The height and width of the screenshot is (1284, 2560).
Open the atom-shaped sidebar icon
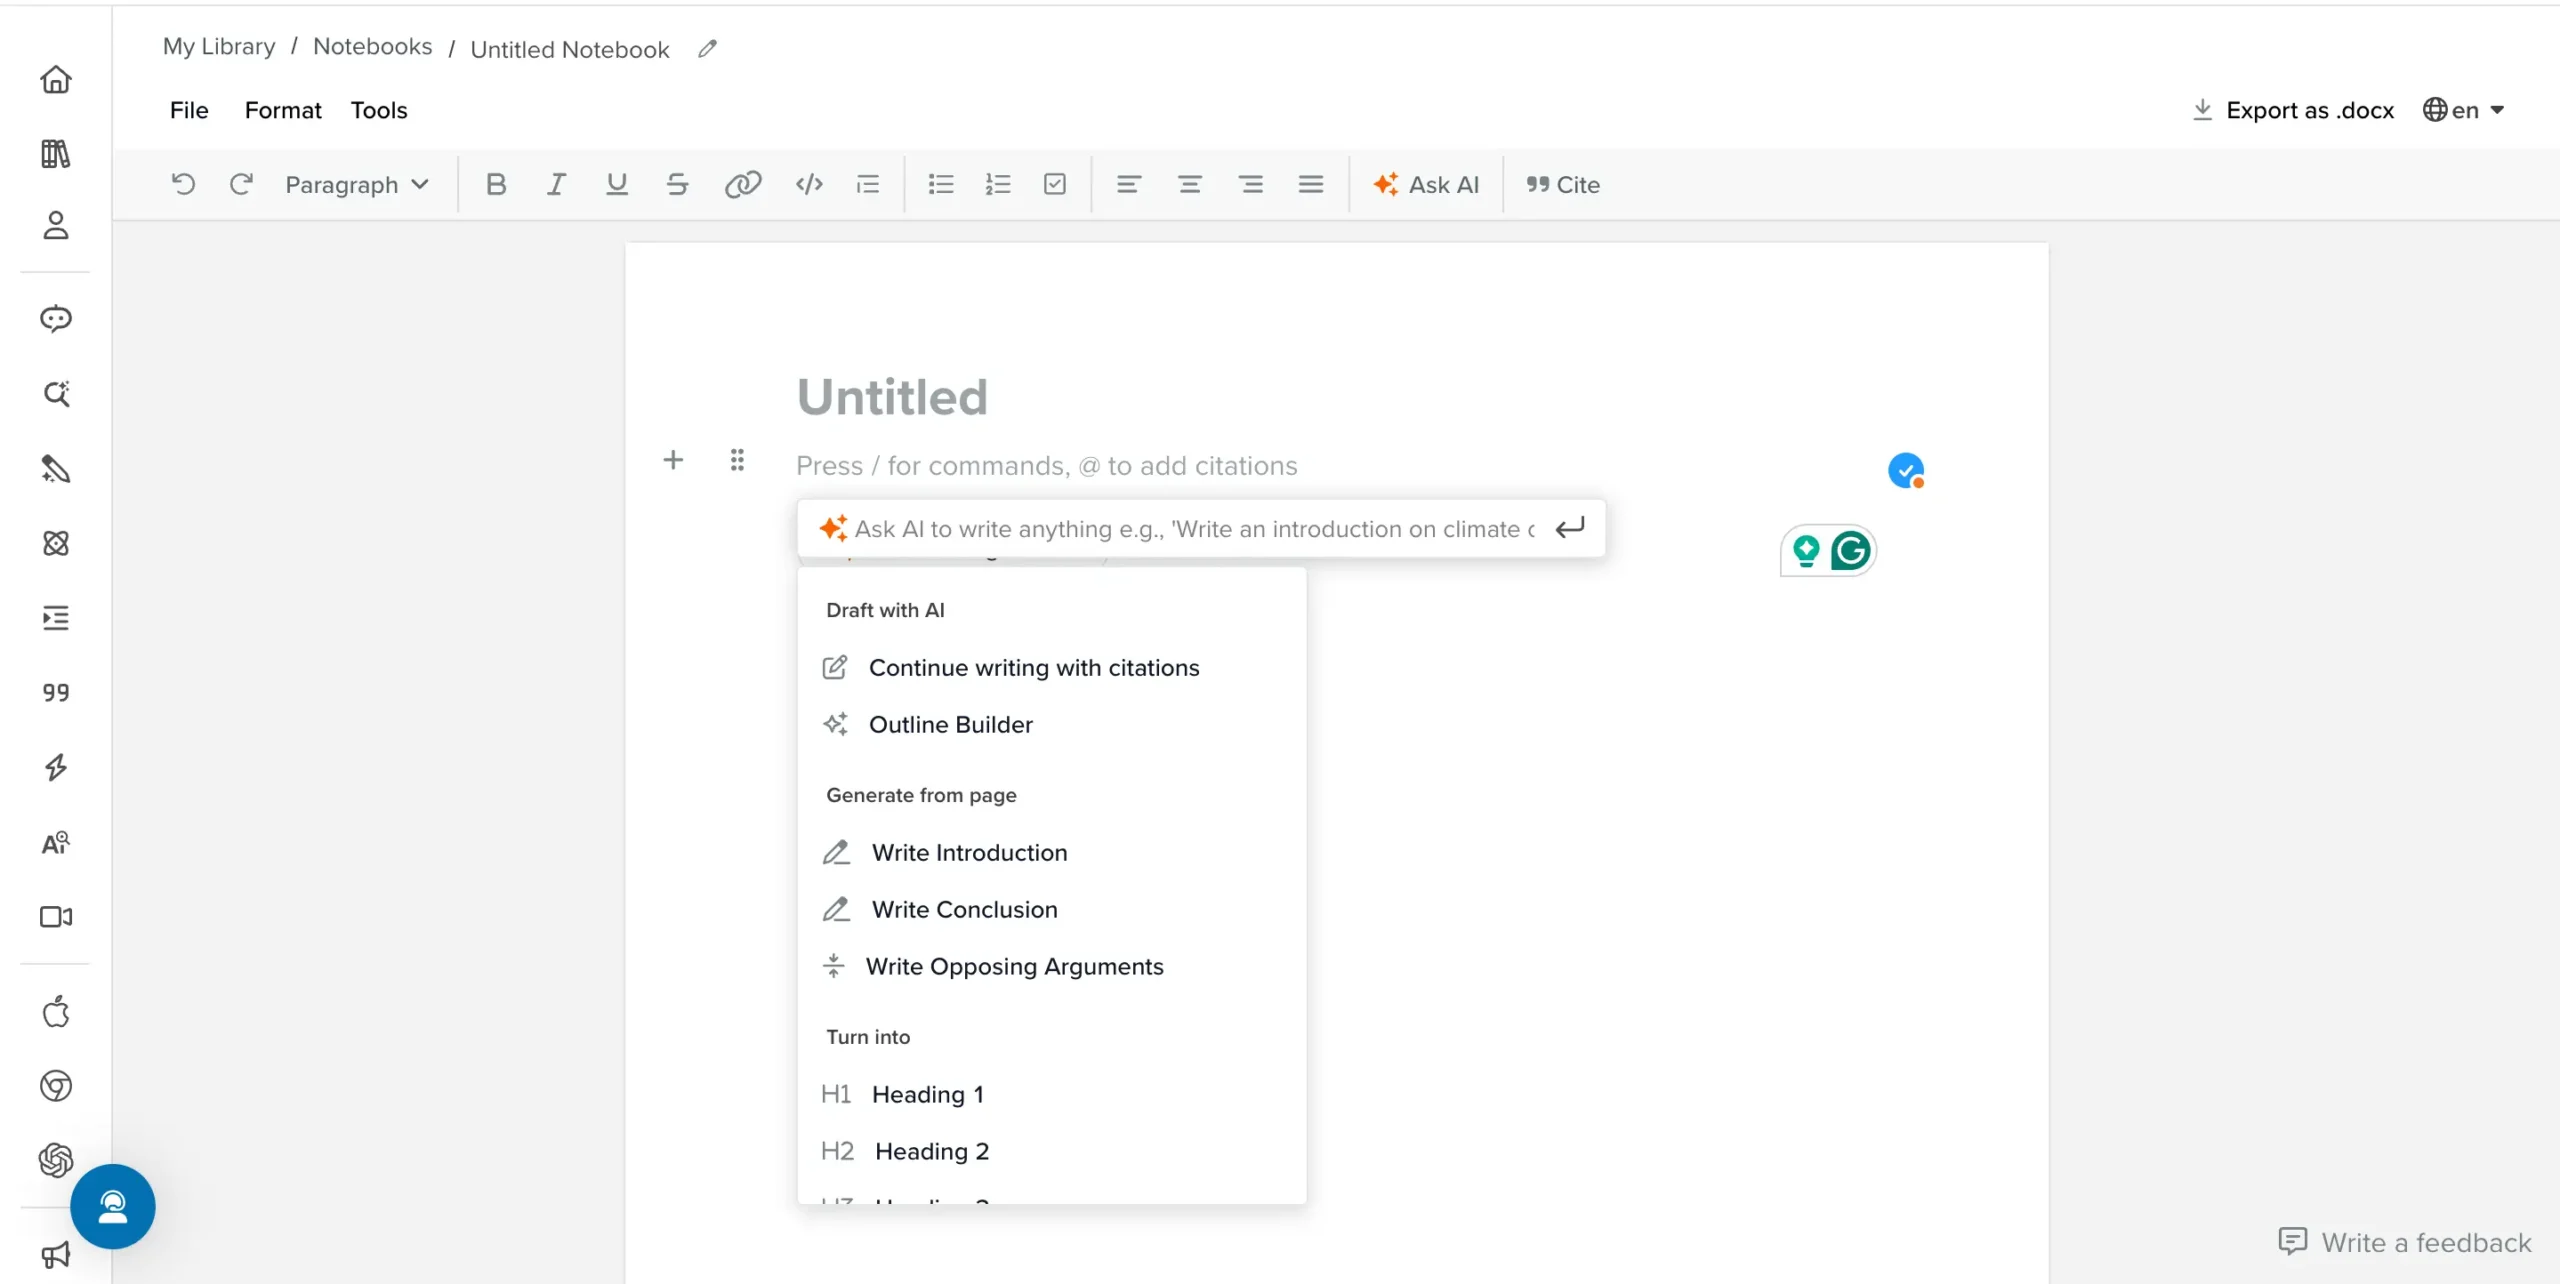click(56, 544)
